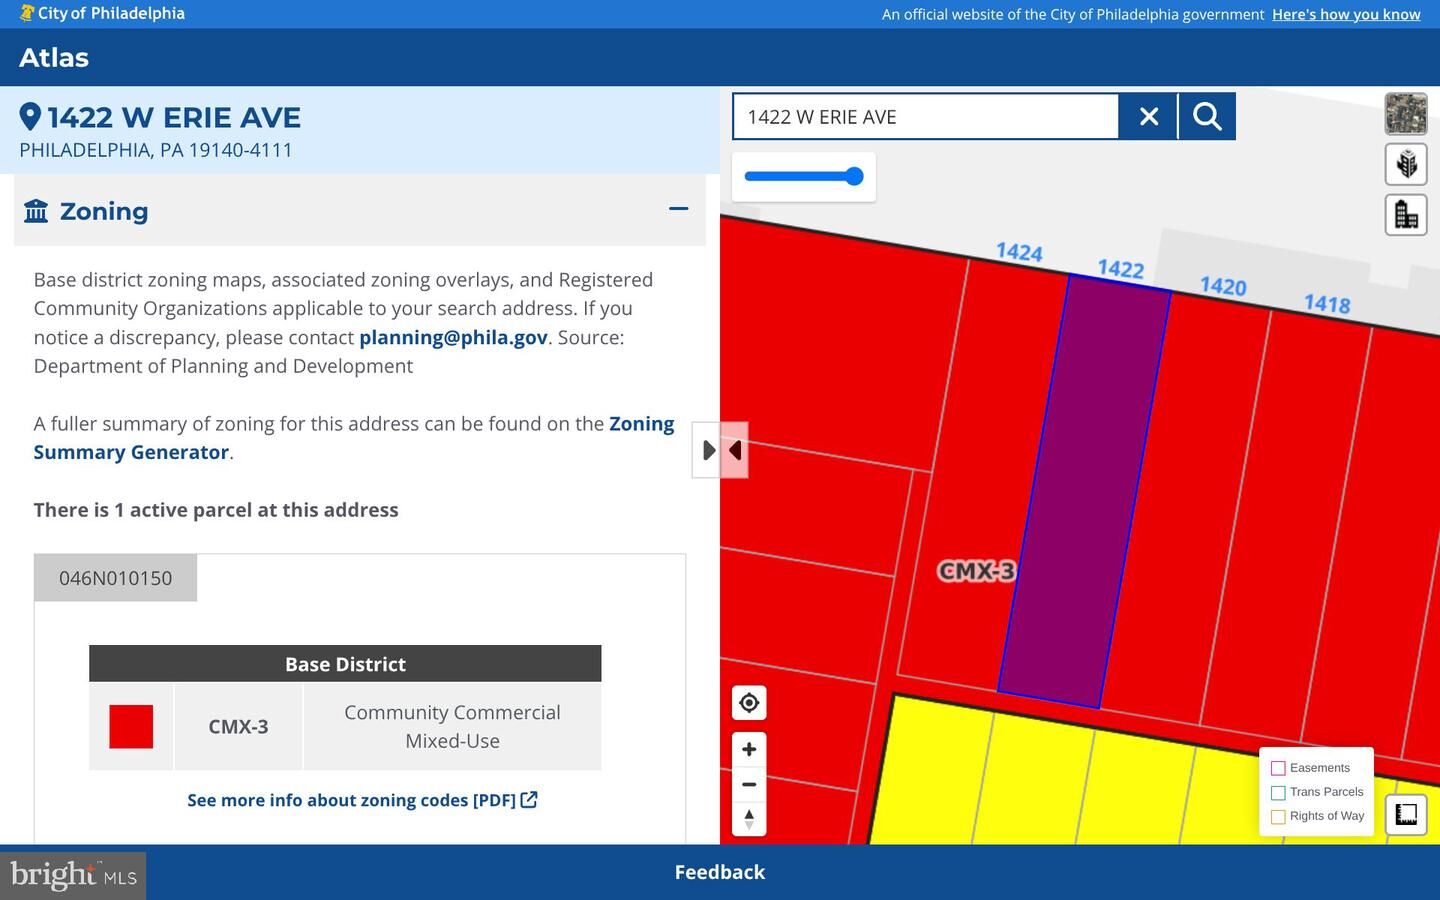Zoom out on the map
Image resolution: width=1440 pixels, height=900 pixels.
coord(749,784)
